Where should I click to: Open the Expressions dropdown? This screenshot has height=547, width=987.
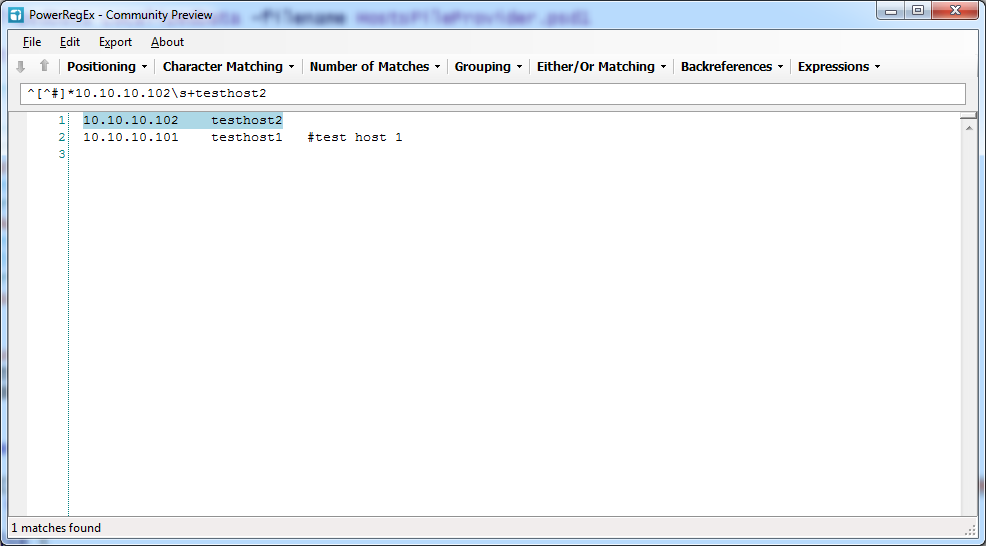[839, 66]
